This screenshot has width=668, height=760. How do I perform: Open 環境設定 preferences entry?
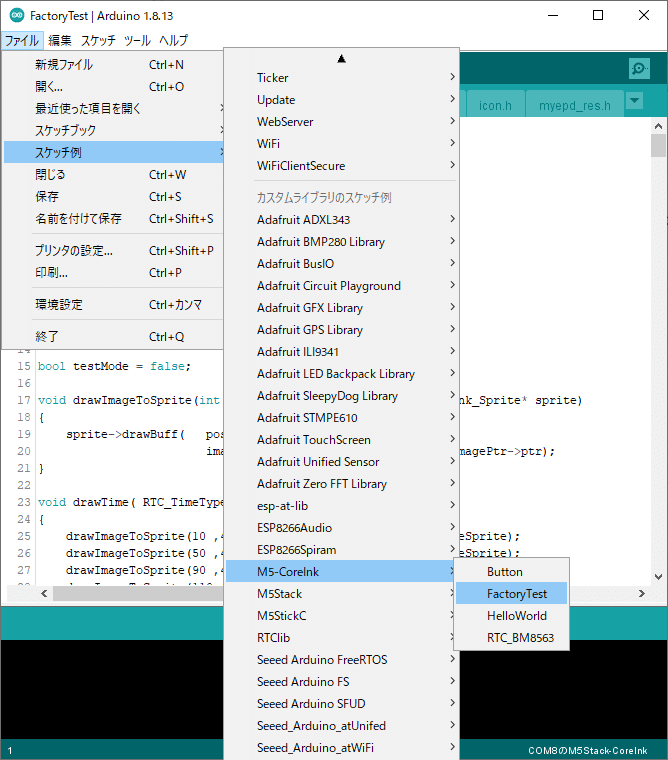(x=113, y=304)
